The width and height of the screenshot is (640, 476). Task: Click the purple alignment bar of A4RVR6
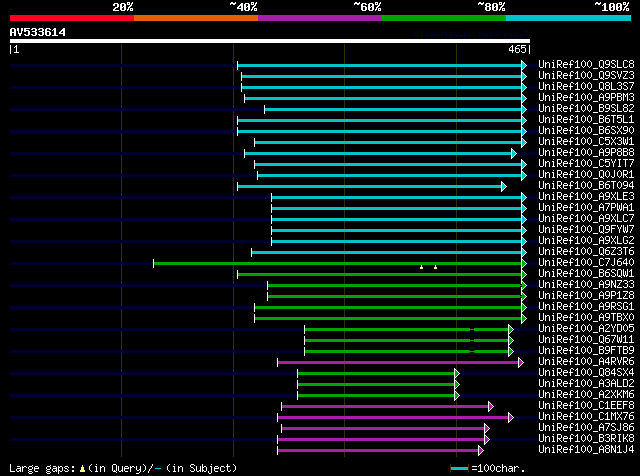click(x=398, y=363)
